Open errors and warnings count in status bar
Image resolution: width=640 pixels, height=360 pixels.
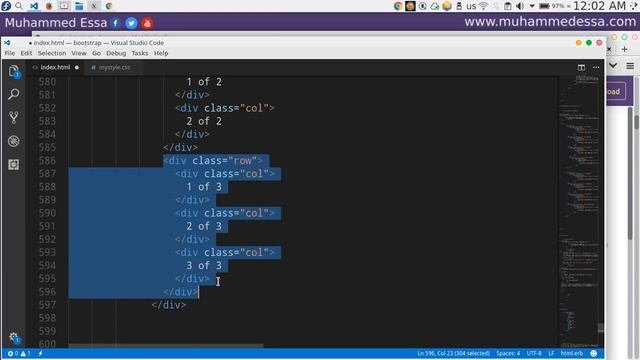tap(19, 353)
